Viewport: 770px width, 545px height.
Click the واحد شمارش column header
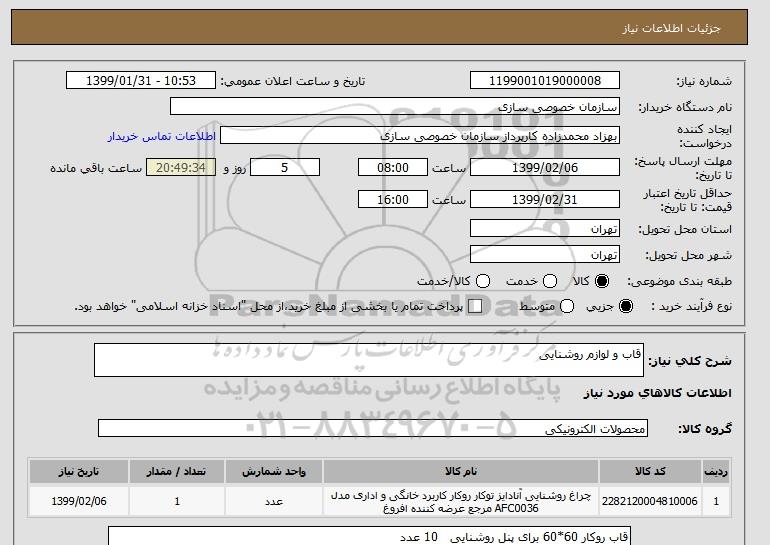point(274,471)
